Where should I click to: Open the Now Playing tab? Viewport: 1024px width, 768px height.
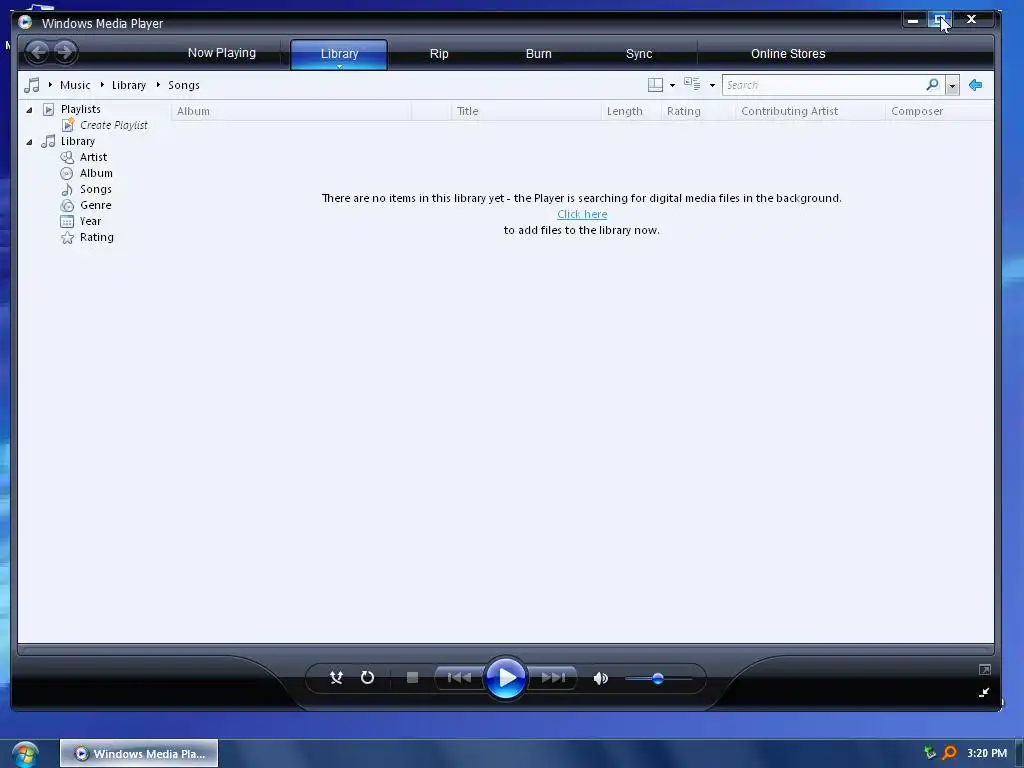(222, 53)
